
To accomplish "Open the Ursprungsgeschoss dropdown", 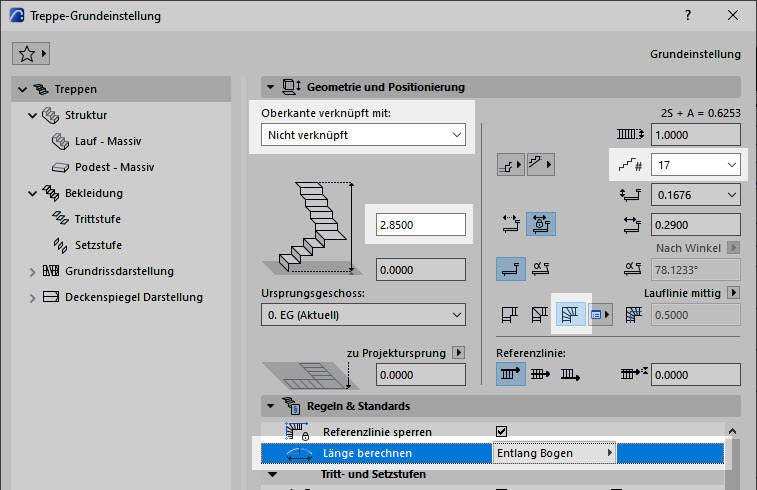I will point(363,315).
